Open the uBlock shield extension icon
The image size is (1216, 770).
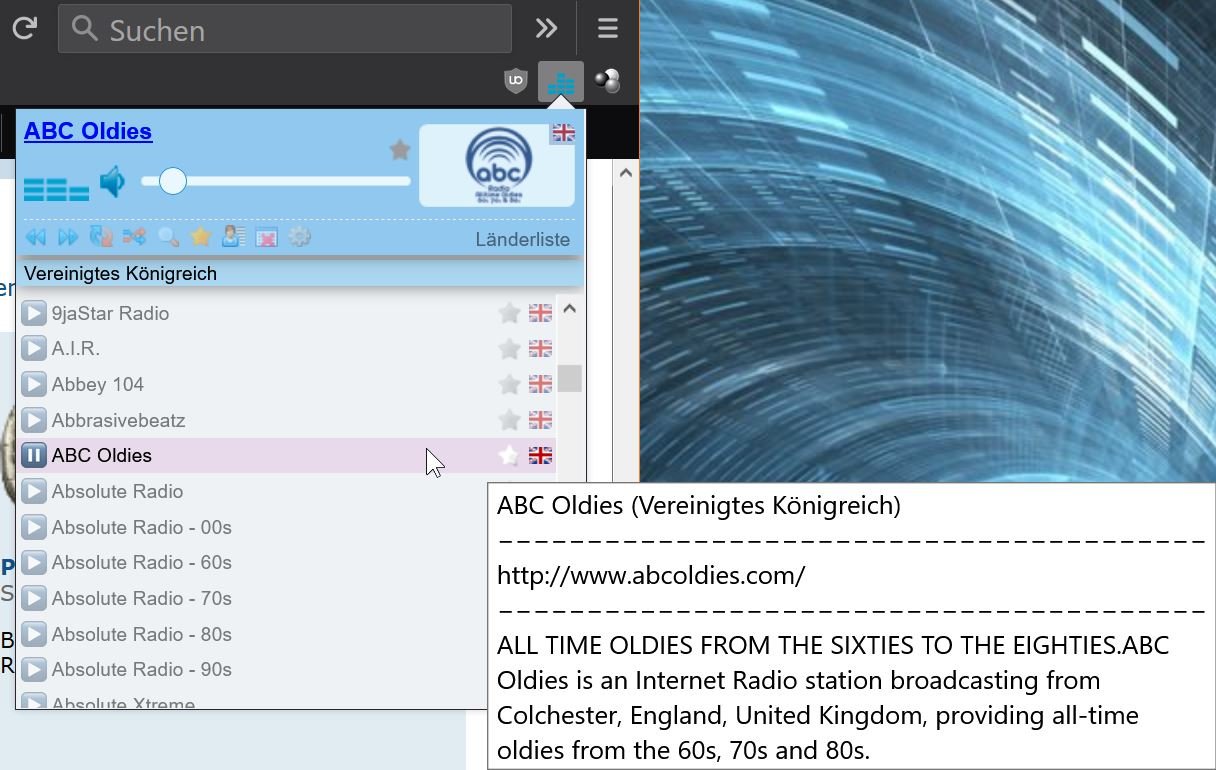click(x=515, y=81)
